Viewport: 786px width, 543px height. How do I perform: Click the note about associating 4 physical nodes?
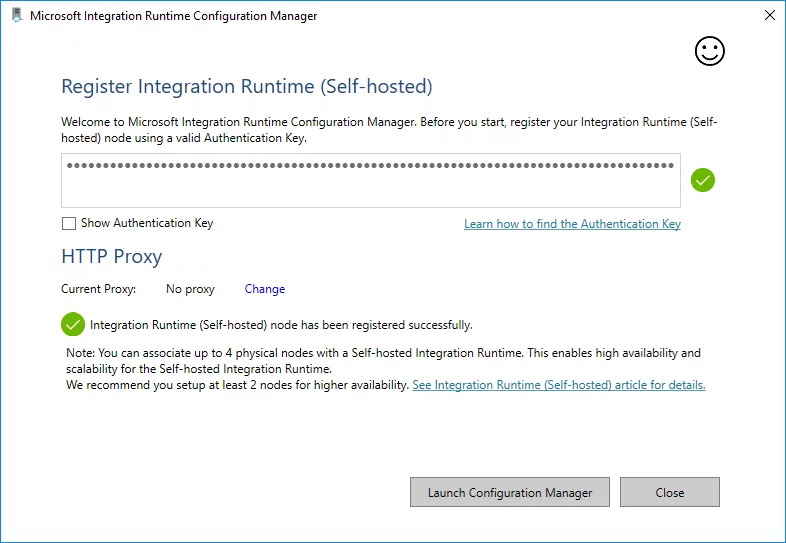coord(380,360)
